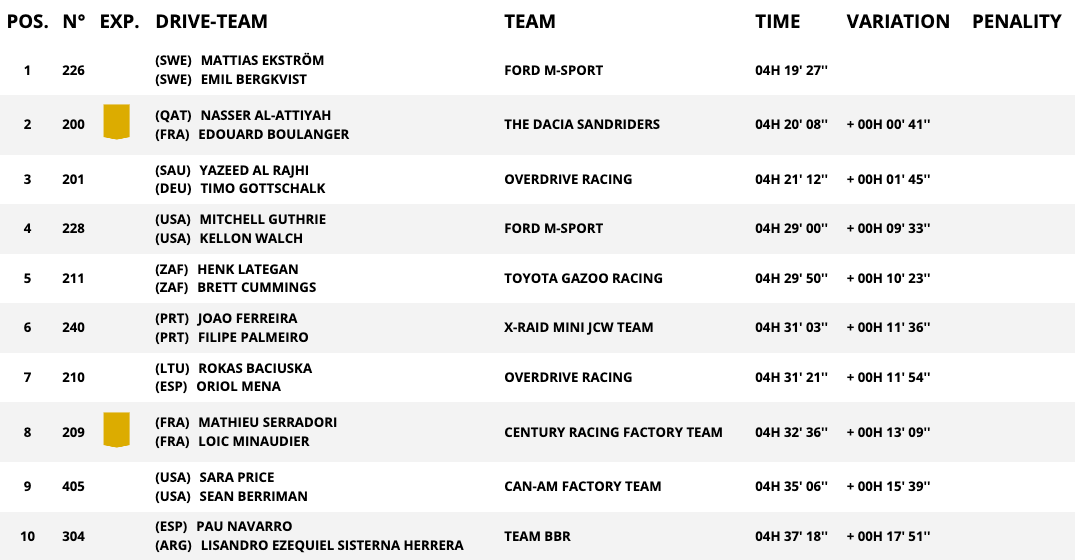Click Century Racing Factory Team name

click(x=613, y=432)
